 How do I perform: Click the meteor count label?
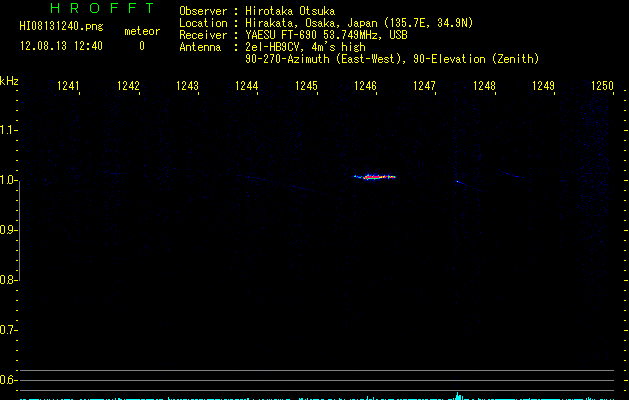click(142, 31)
